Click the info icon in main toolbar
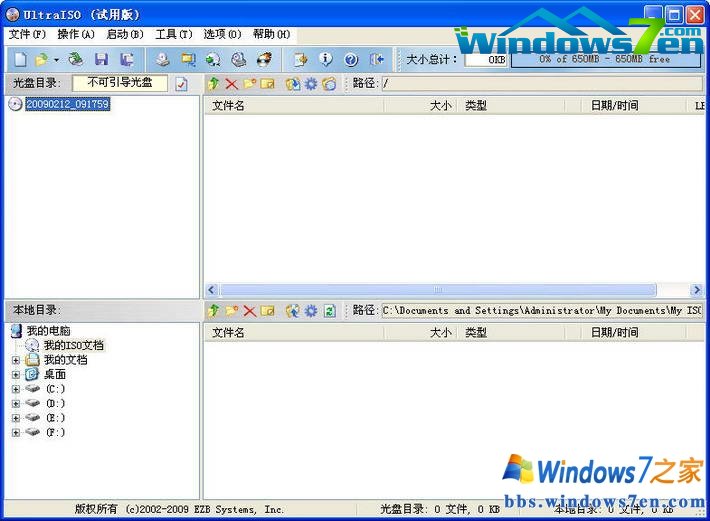Image resolution: width=710 pixels, height=521 pixels. (x=325, y=60)
